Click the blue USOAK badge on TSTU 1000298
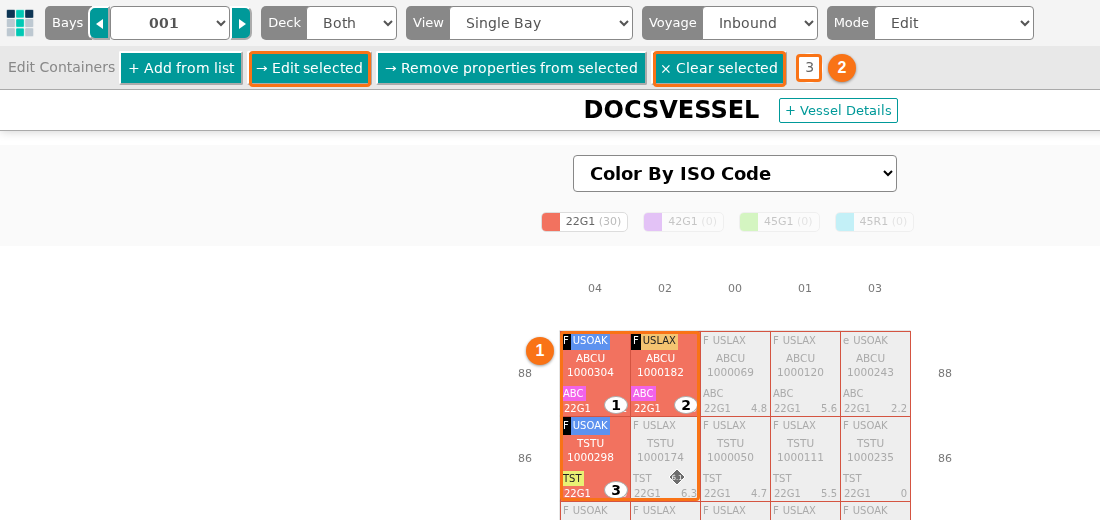The image size is (1100, 520). [x=590, y=426]
